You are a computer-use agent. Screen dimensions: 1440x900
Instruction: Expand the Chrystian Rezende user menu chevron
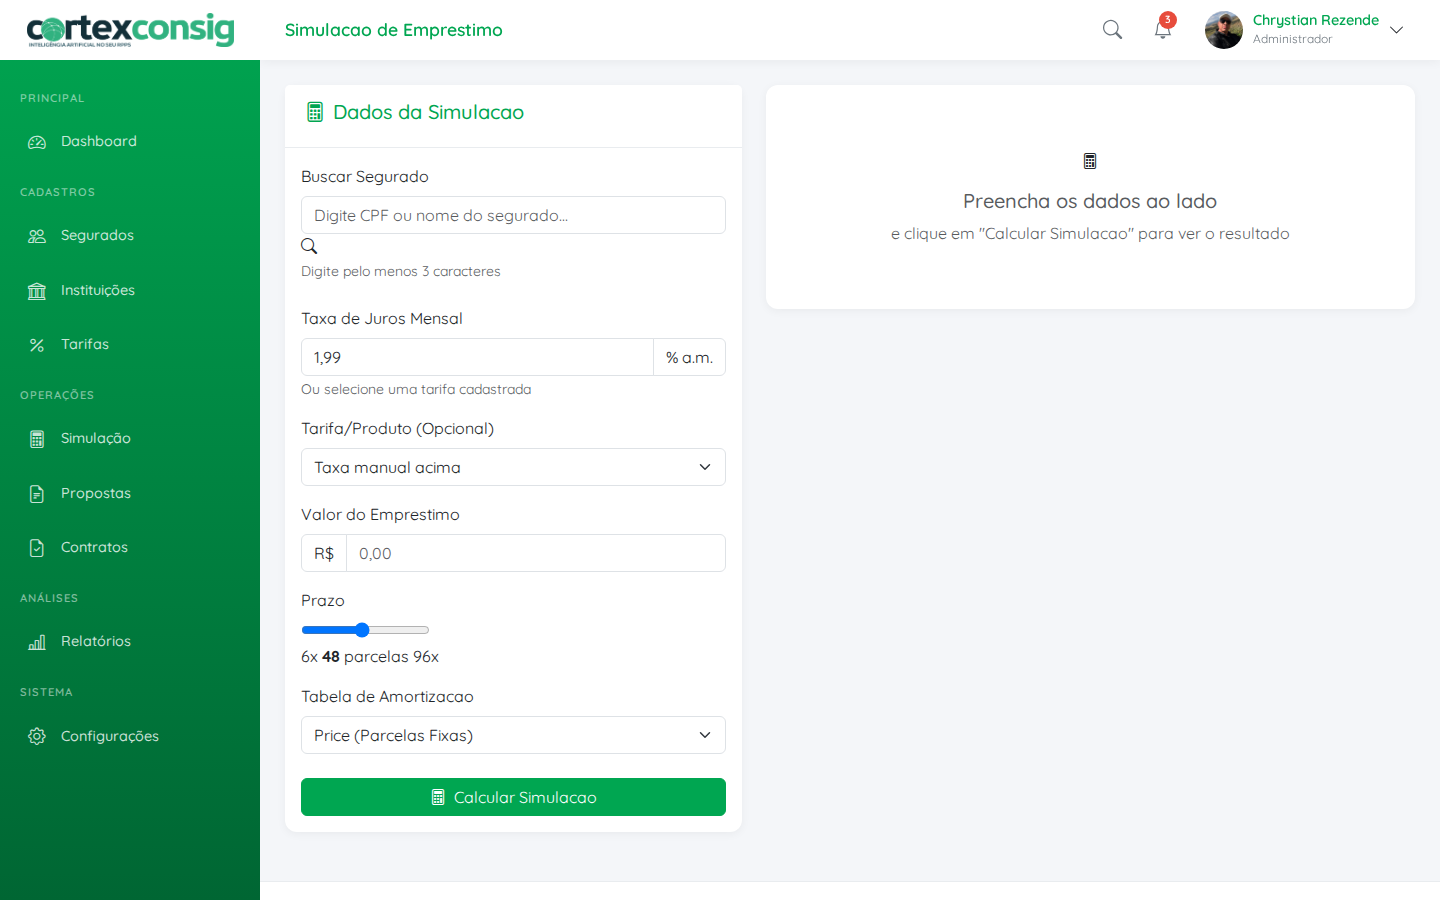click(1397, 30)
